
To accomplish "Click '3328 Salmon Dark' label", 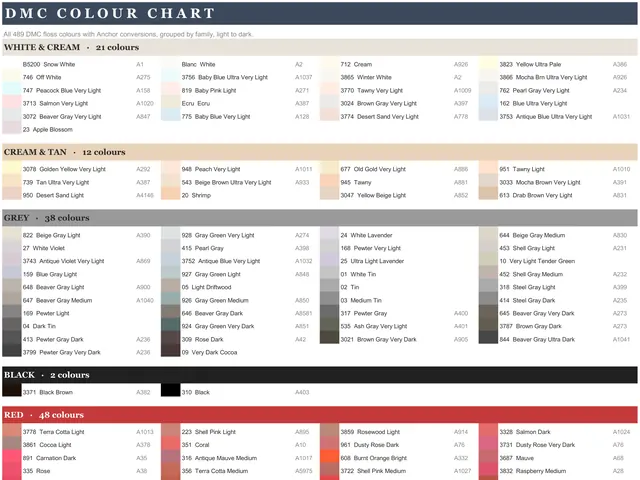I will [525, 431].
